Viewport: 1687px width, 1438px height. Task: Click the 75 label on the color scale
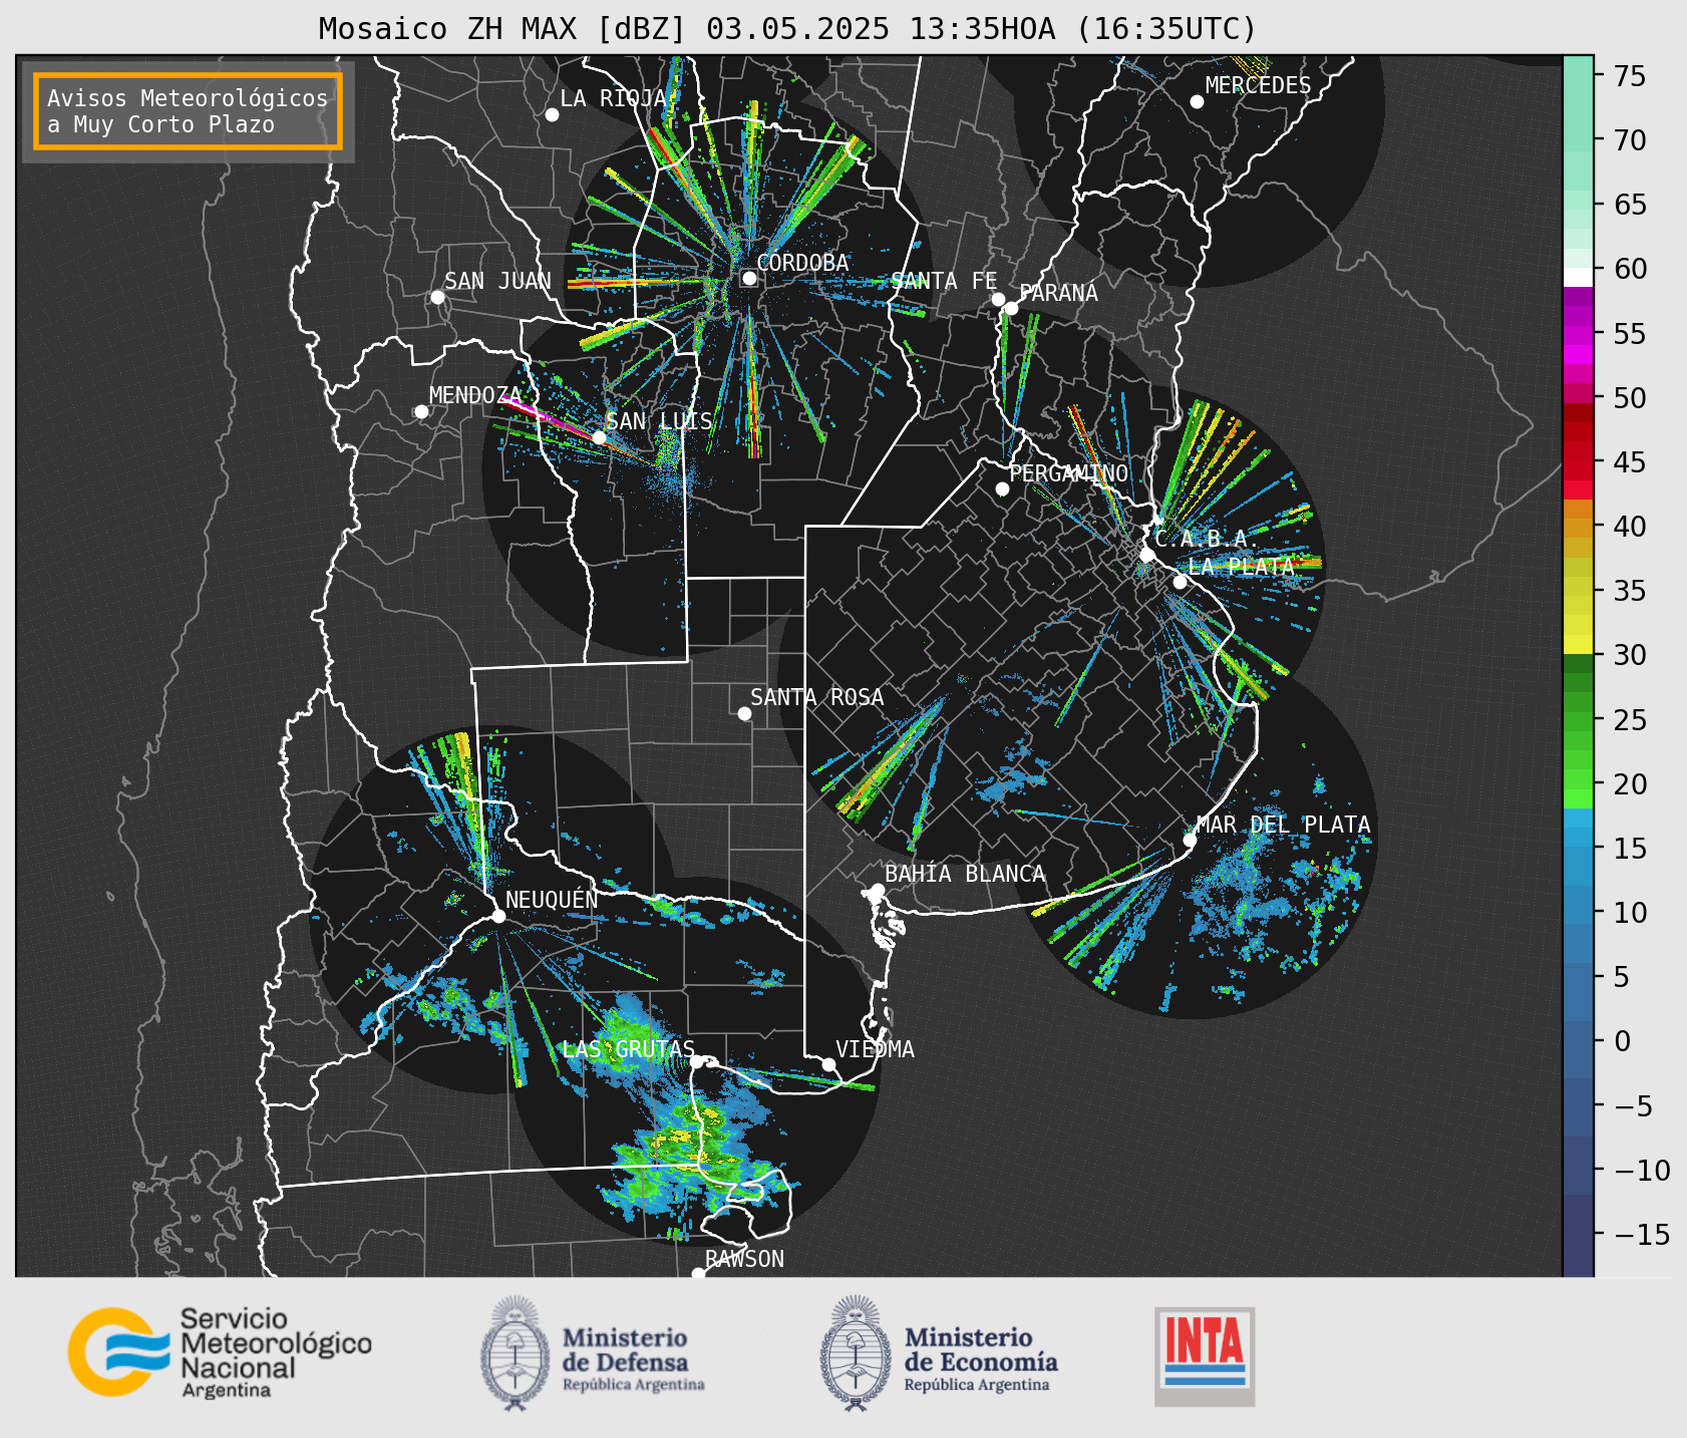[1628, 76]
